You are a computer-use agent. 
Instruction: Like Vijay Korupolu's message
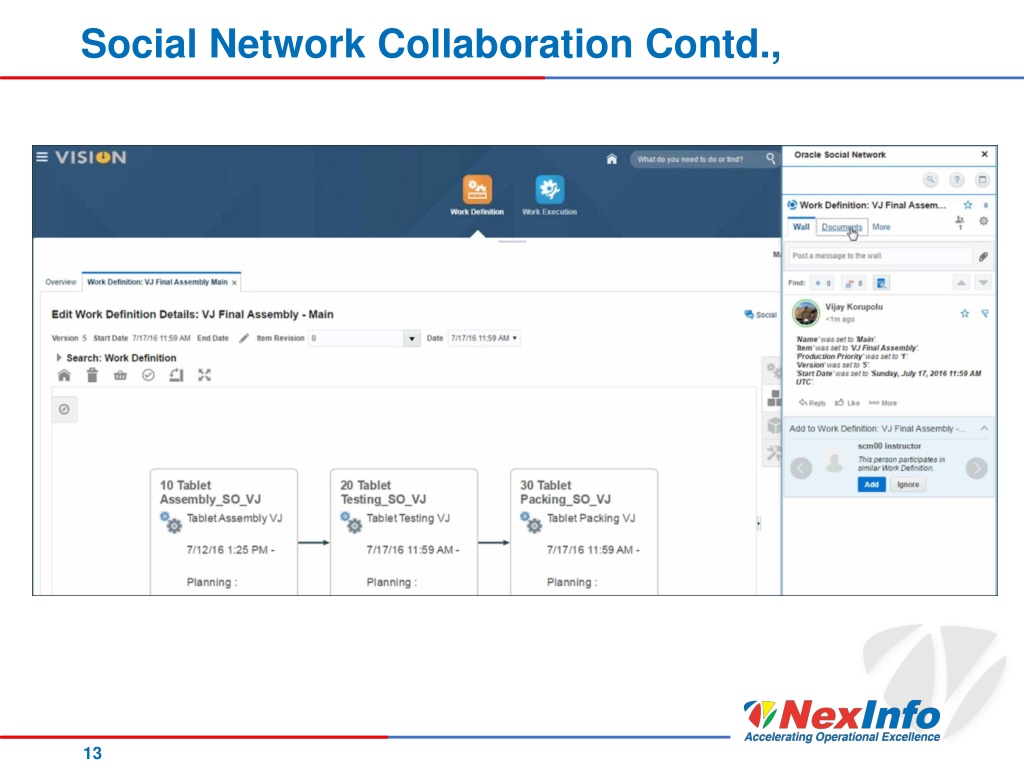[847, 403]
